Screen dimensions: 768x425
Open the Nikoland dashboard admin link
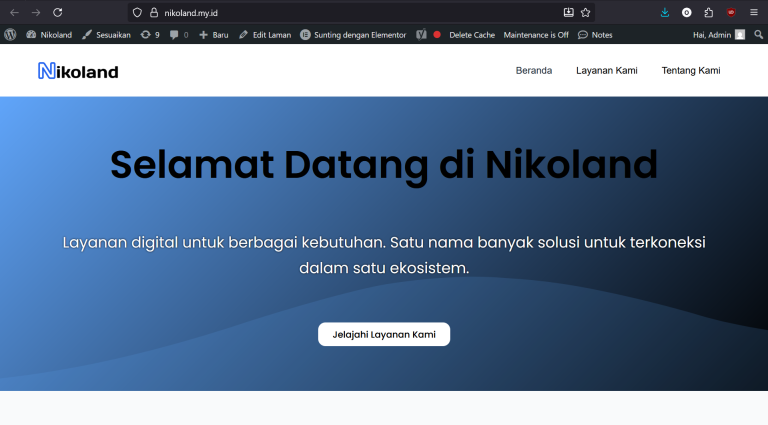click(x=49, y=35)
